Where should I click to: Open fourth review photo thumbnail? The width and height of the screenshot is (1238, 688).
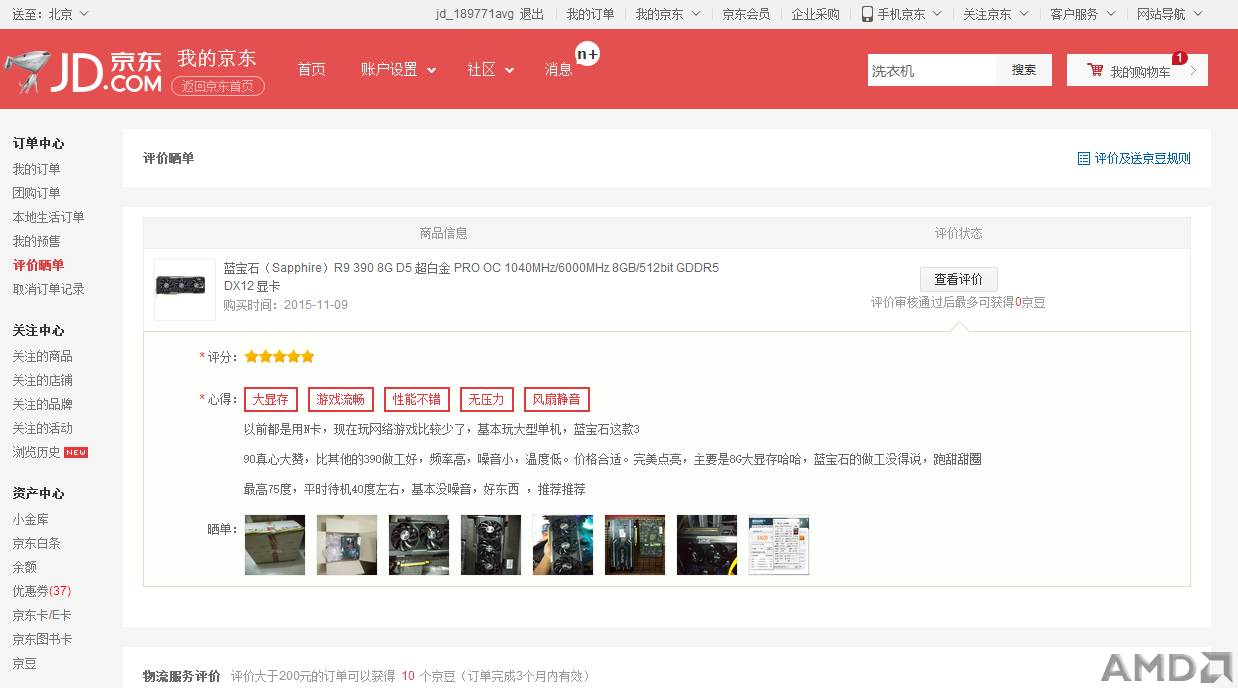491,545
